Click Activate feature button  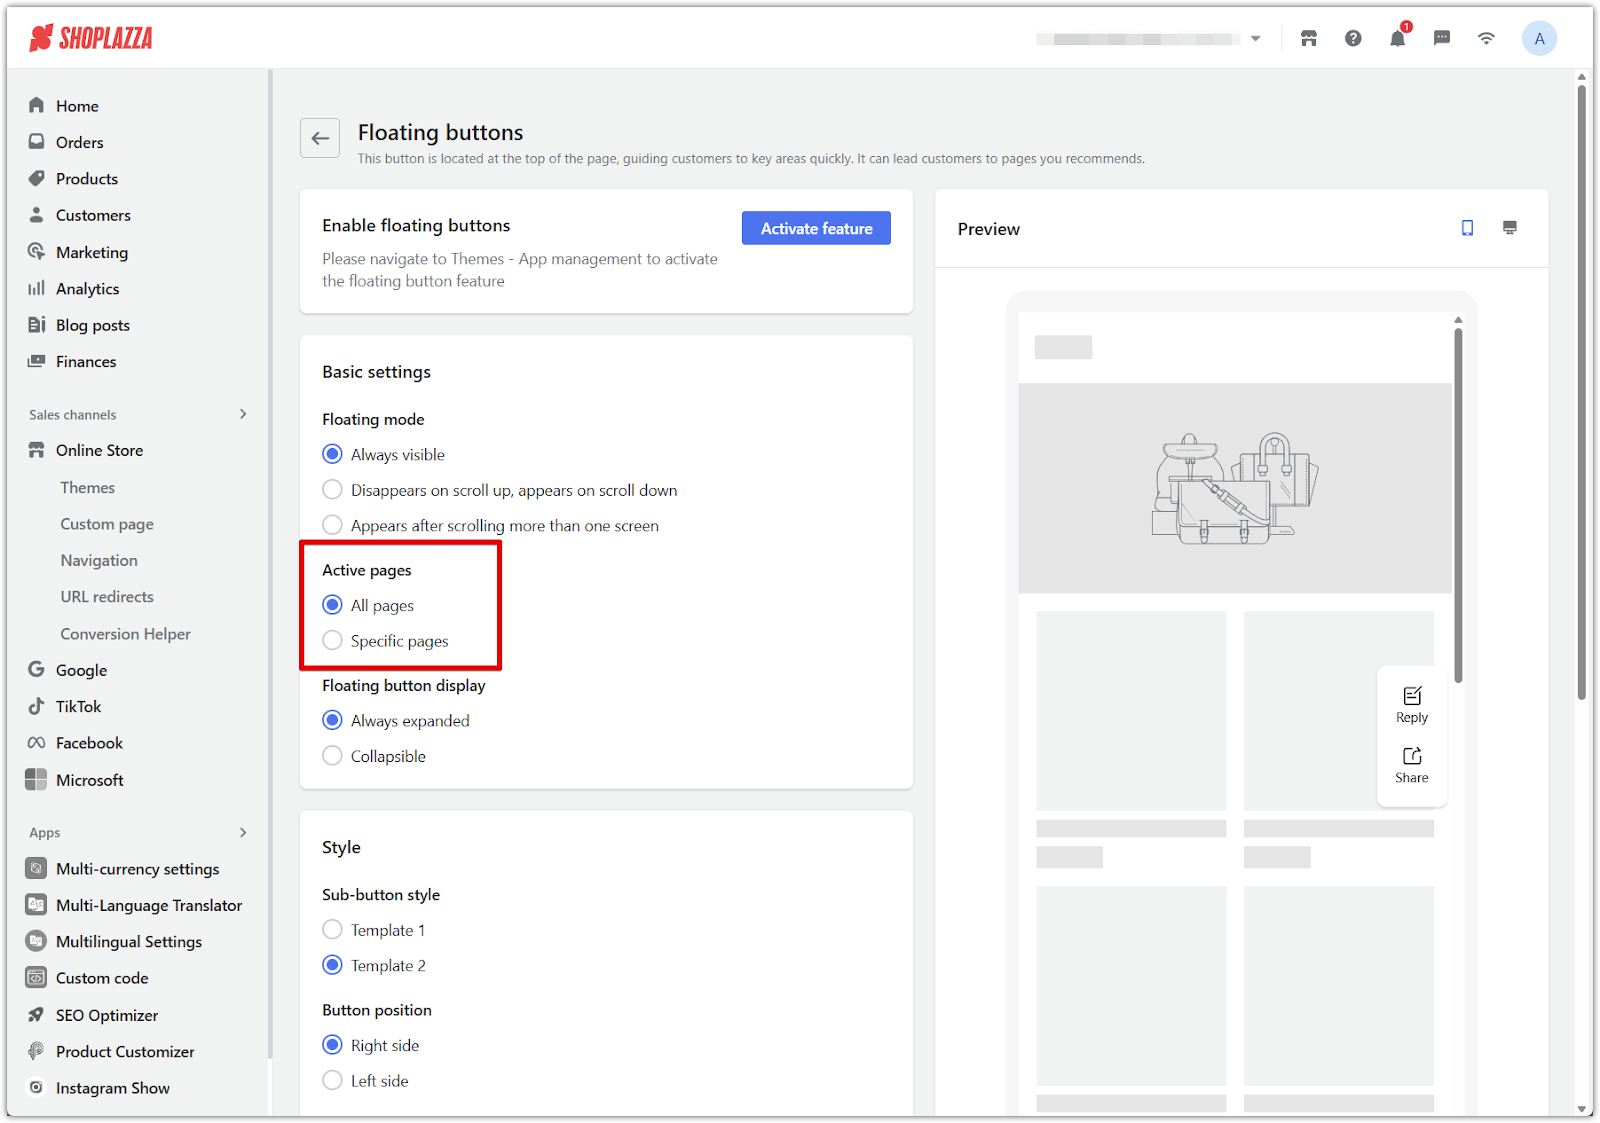816,228
